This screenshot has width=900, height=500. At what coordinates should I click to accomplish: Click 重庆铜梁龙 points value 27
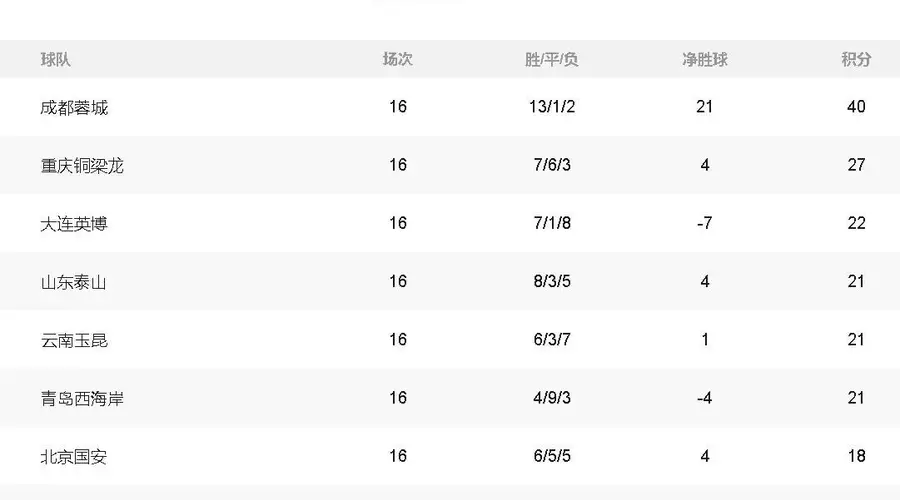(856, 165)
